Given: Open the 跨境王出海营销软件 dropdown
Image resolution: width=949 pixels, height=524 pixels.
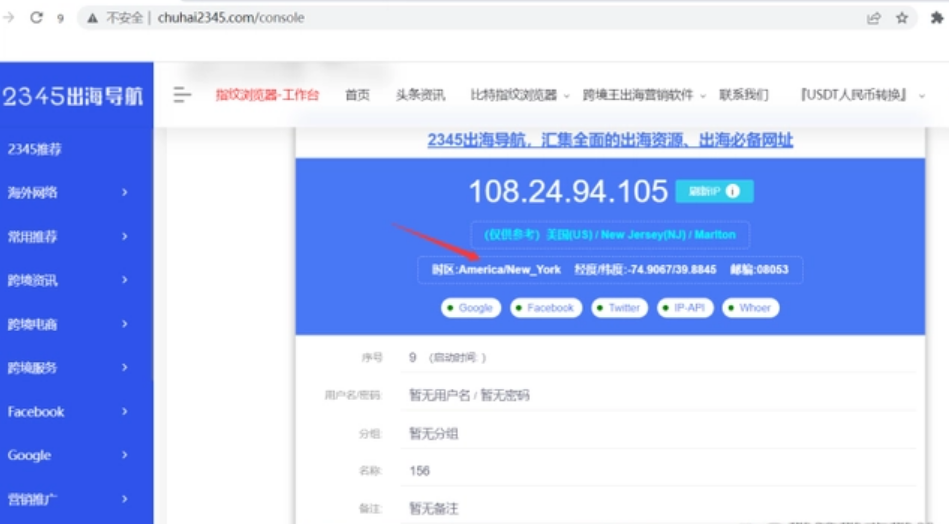Looking at the screenshot, I should [x=644, y=95].
